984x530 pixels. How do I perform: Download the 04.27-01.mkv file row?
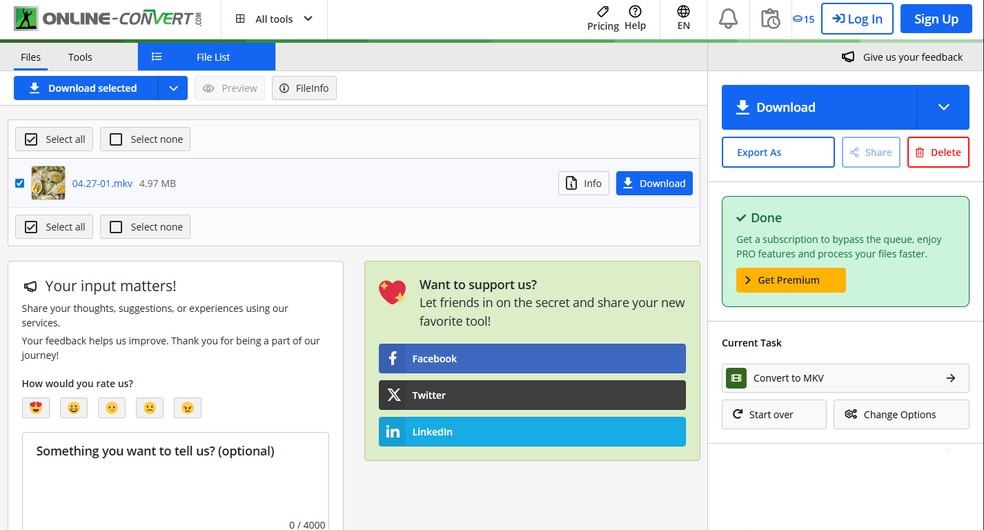tap(655, 183)
